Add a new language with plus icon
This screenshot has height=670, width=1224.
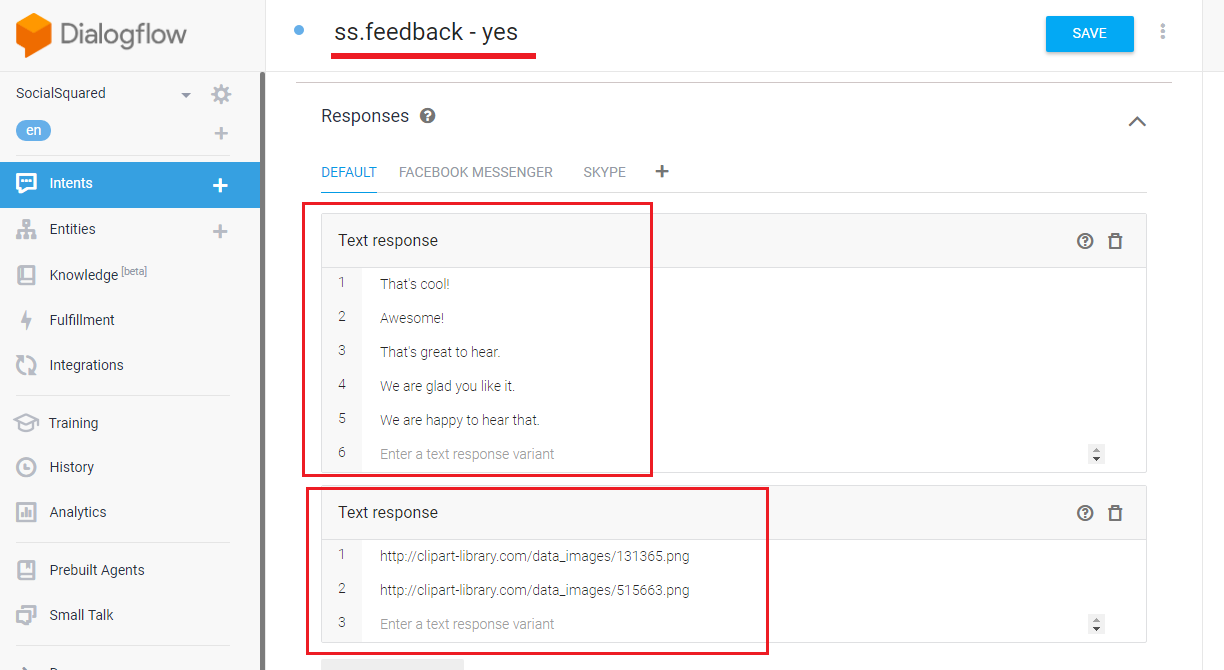(x=222, y=133)
